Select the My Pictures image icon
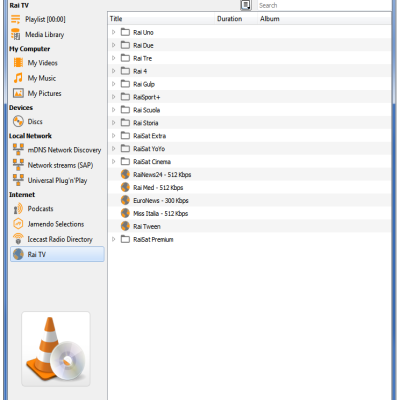Screen dimensions: 400x400 pos(18,93)
